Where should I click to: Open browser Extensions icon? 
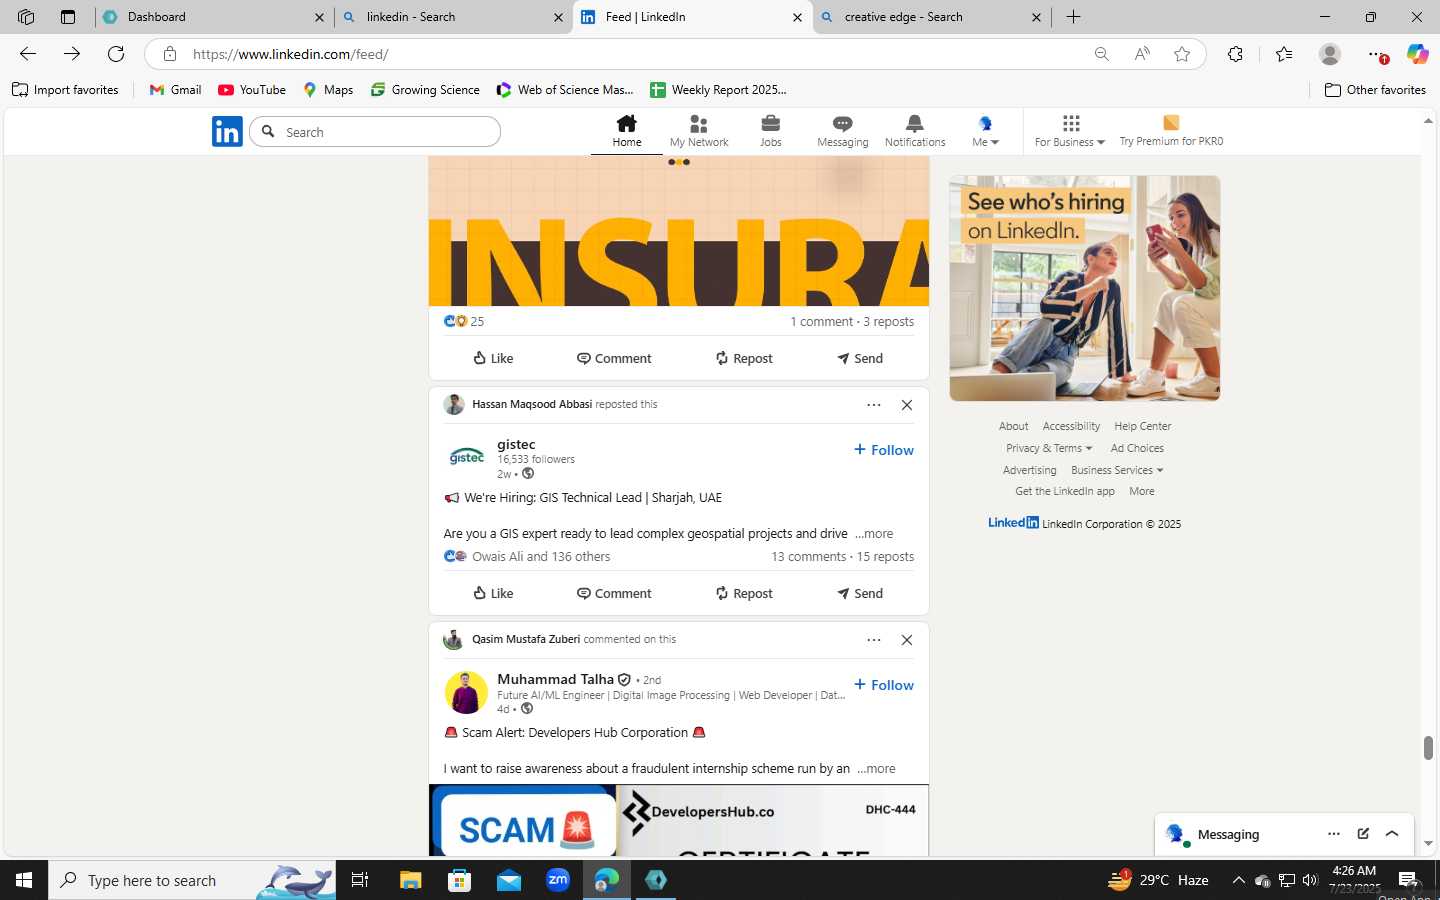pos(1235,54)
